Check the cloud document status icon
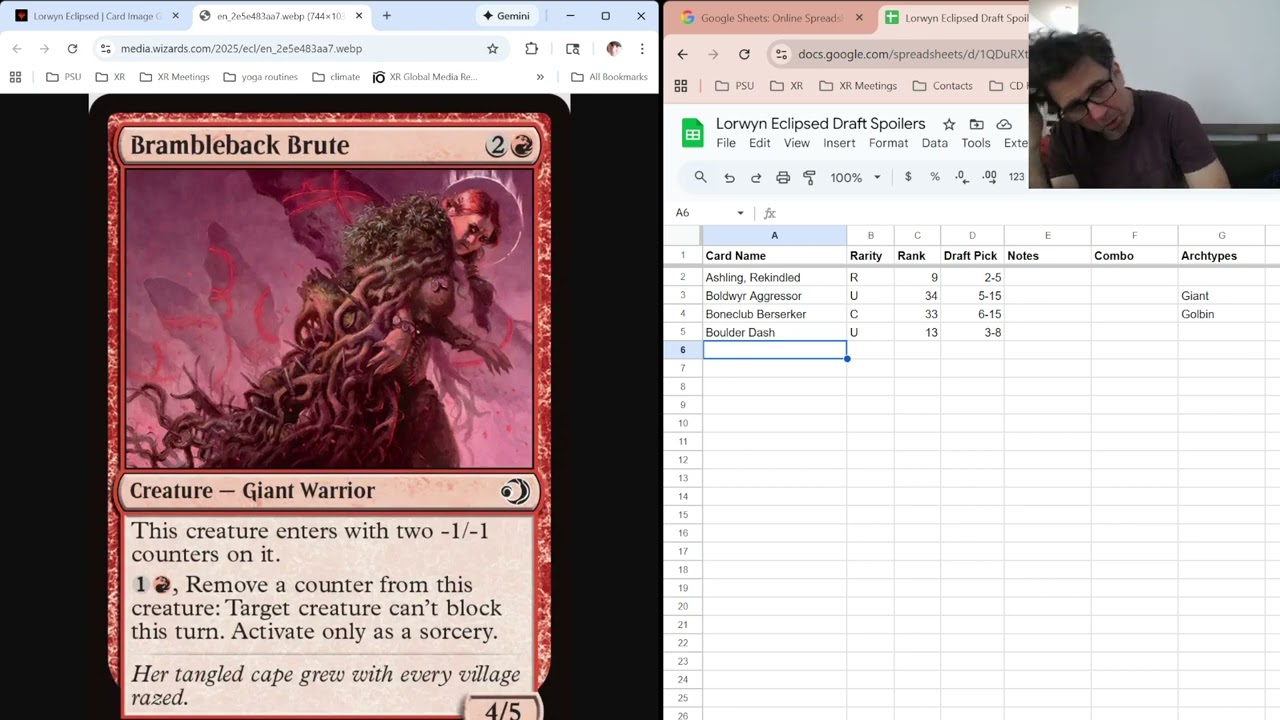This screenshot has width=1280, height=720. coord(1004,124)
